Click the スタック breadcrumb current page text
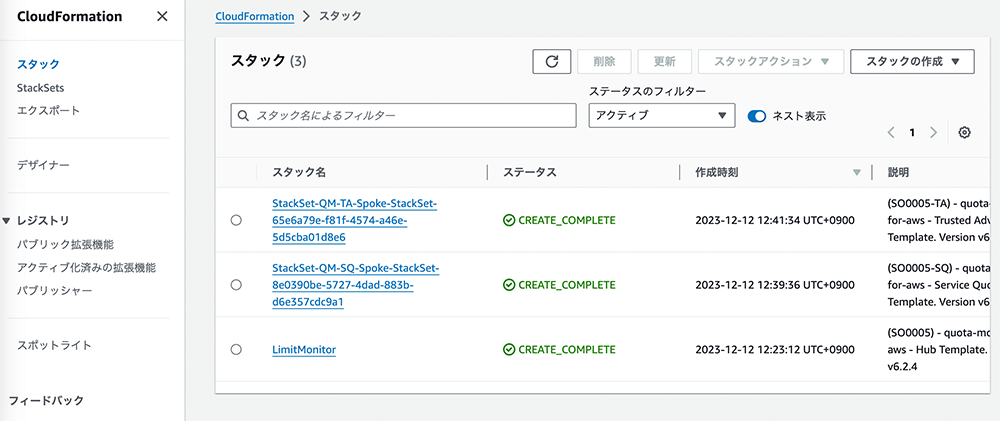 click(339, 16)
